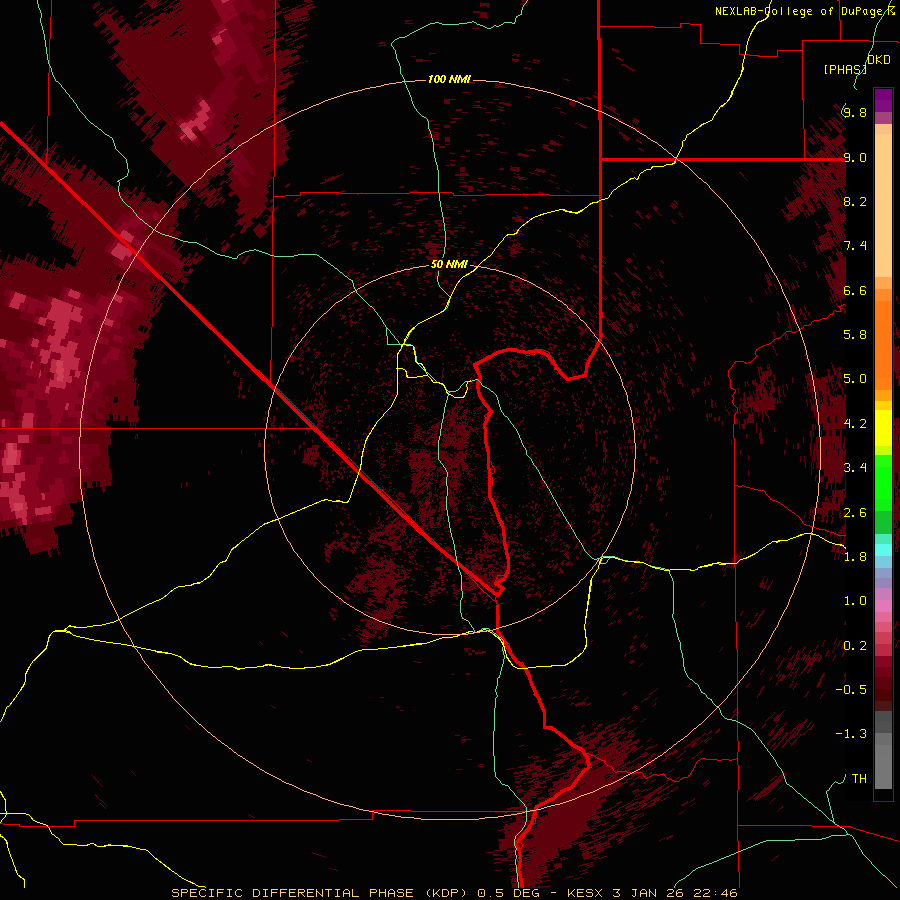Viewport: 900px width, 900px height.
Task: Click the 100 NMI range ring label
Action: tap(449, 79)
